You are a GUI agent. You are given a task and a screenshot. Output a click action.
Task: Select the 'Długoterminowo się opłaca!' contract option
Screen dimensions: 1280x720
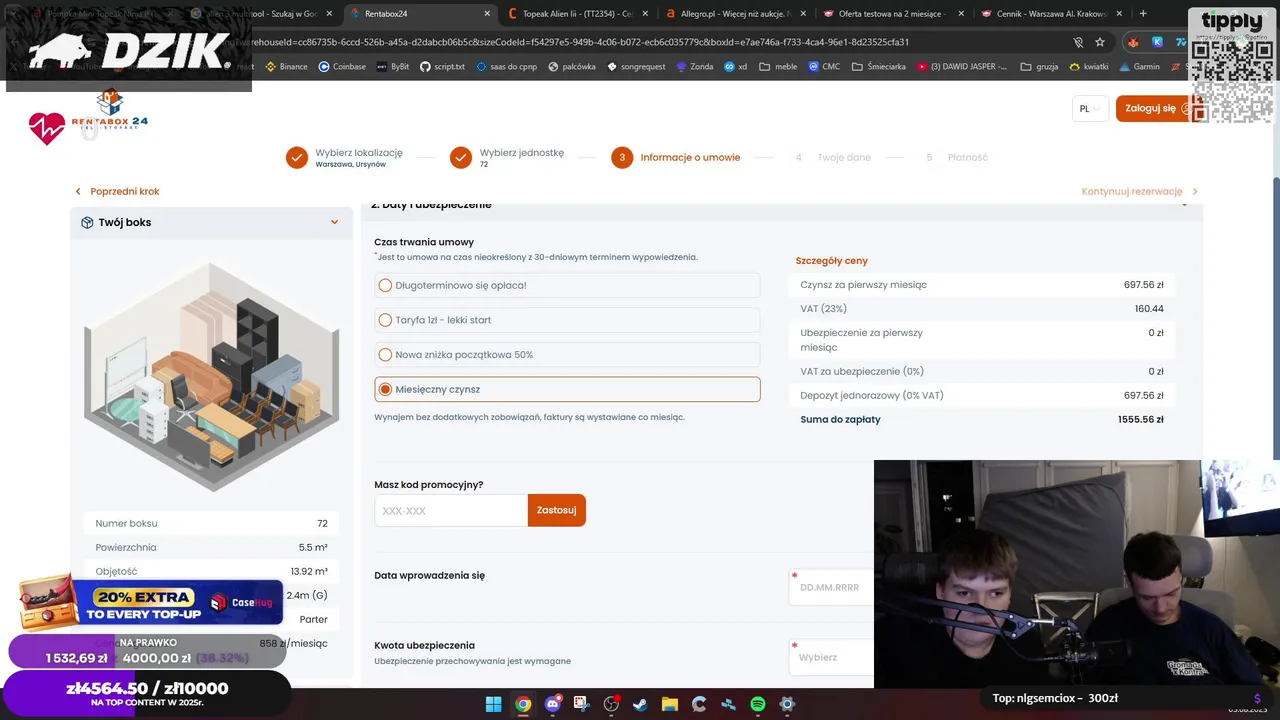pyautogui.click(x=567, y=285)
